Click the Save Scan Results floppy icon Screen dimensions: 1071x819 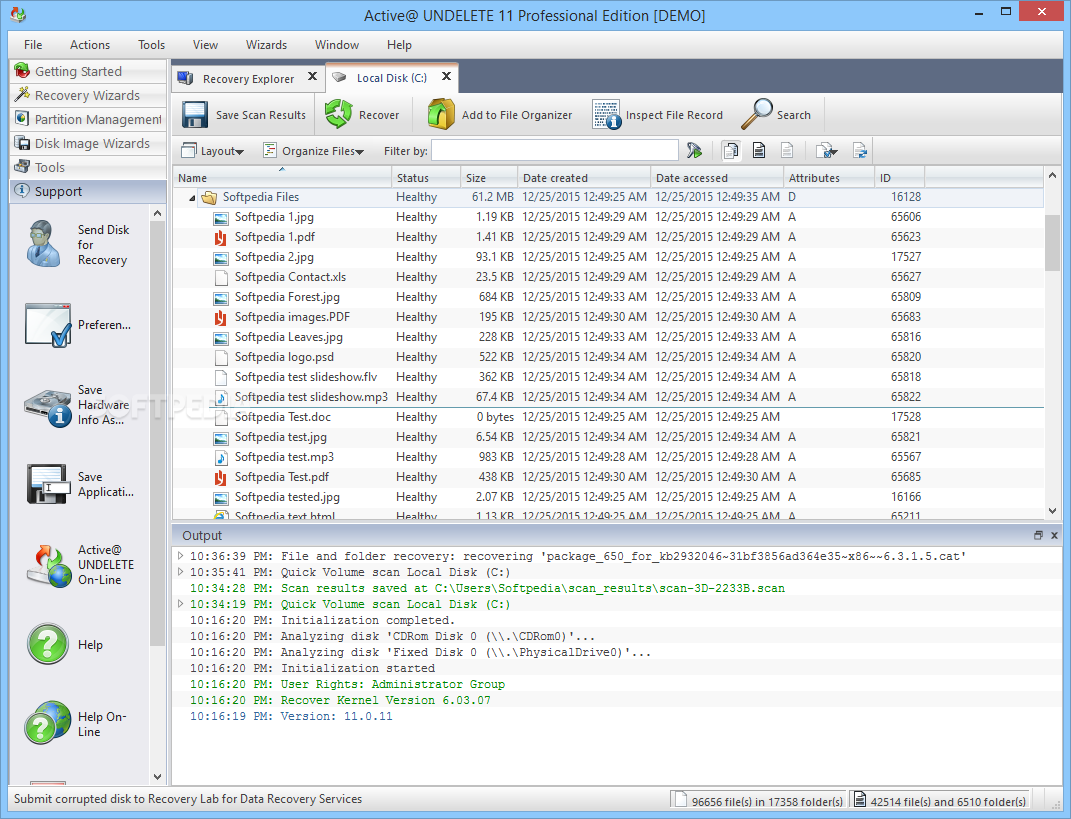point(195,115)
